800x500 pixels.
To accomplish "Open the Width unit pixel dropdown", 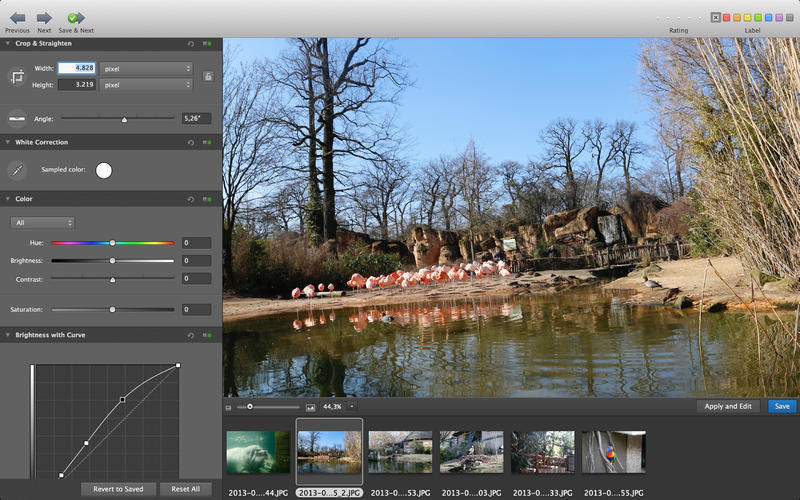I will (x=145, y=68).
